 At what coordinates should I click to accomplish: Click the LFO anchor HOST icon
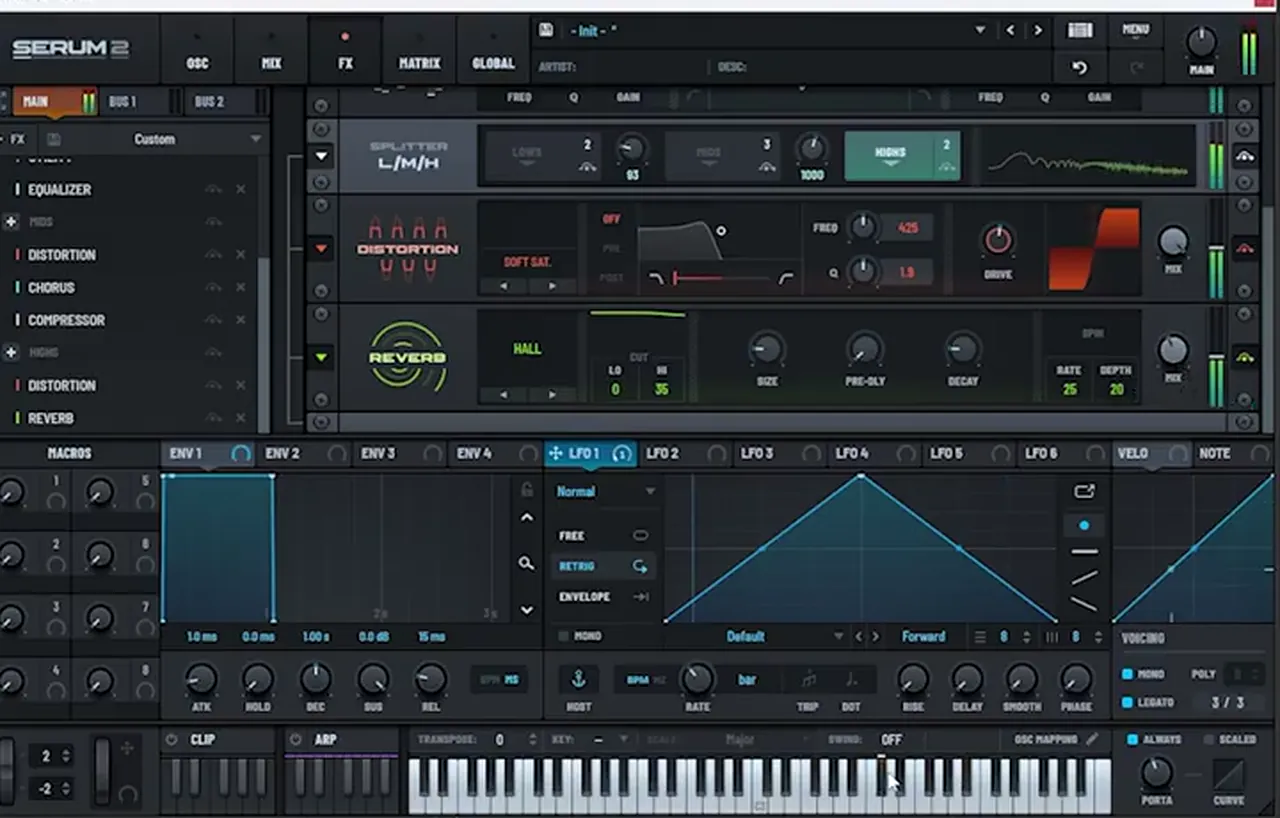coord(578,679)
